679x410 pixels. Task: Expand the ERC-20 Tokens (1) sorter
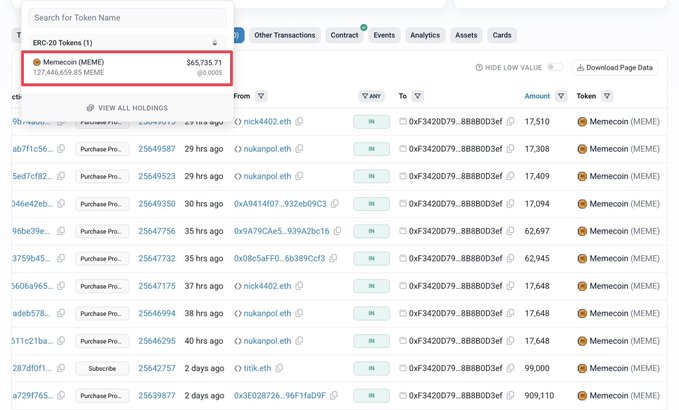[x=215, y=43]
